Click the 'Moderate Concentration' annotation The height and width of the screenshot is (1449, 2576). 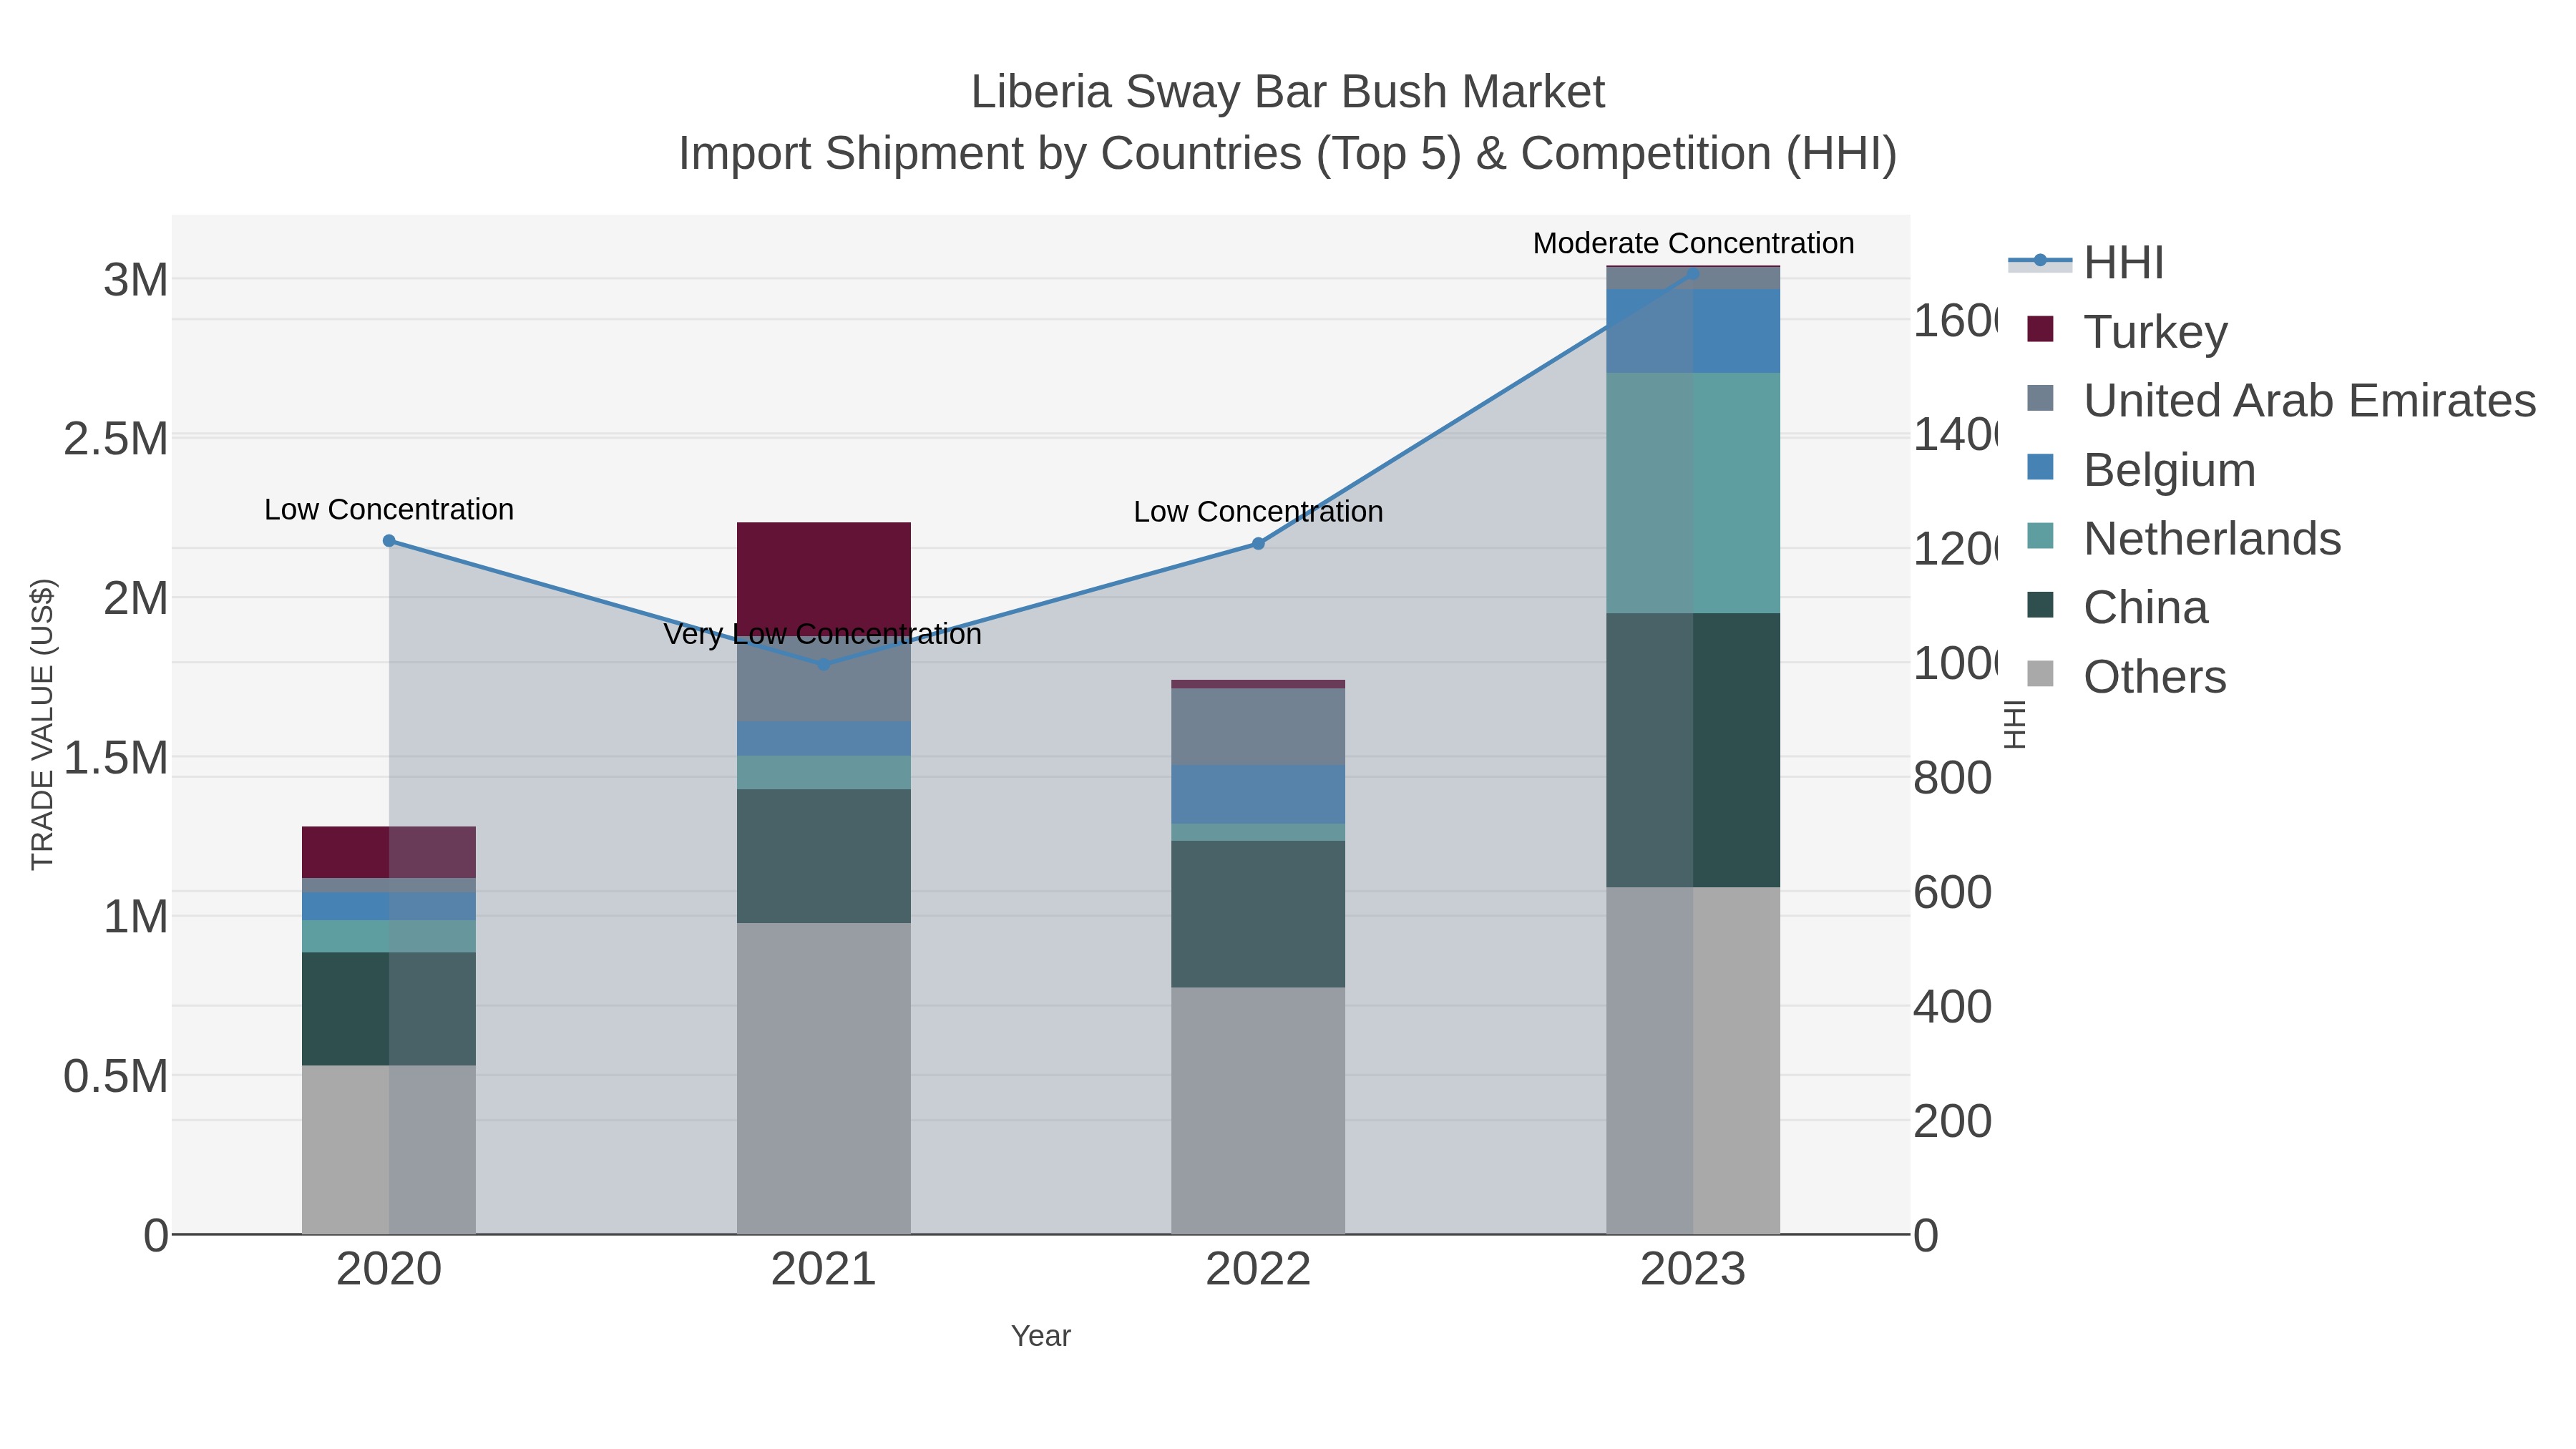click(1693, 243)
